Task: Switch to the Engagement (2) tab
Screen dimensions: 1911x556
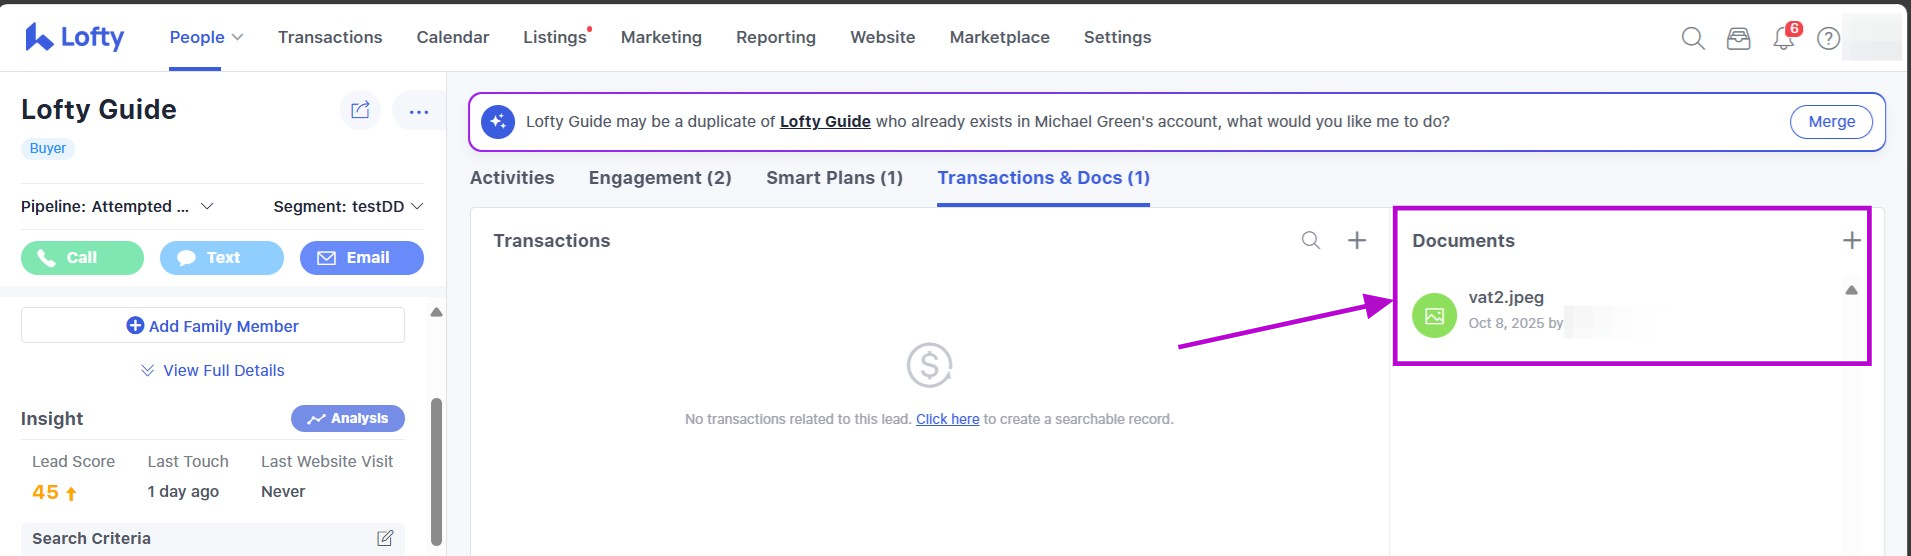Action: click(x=659, y=178)
